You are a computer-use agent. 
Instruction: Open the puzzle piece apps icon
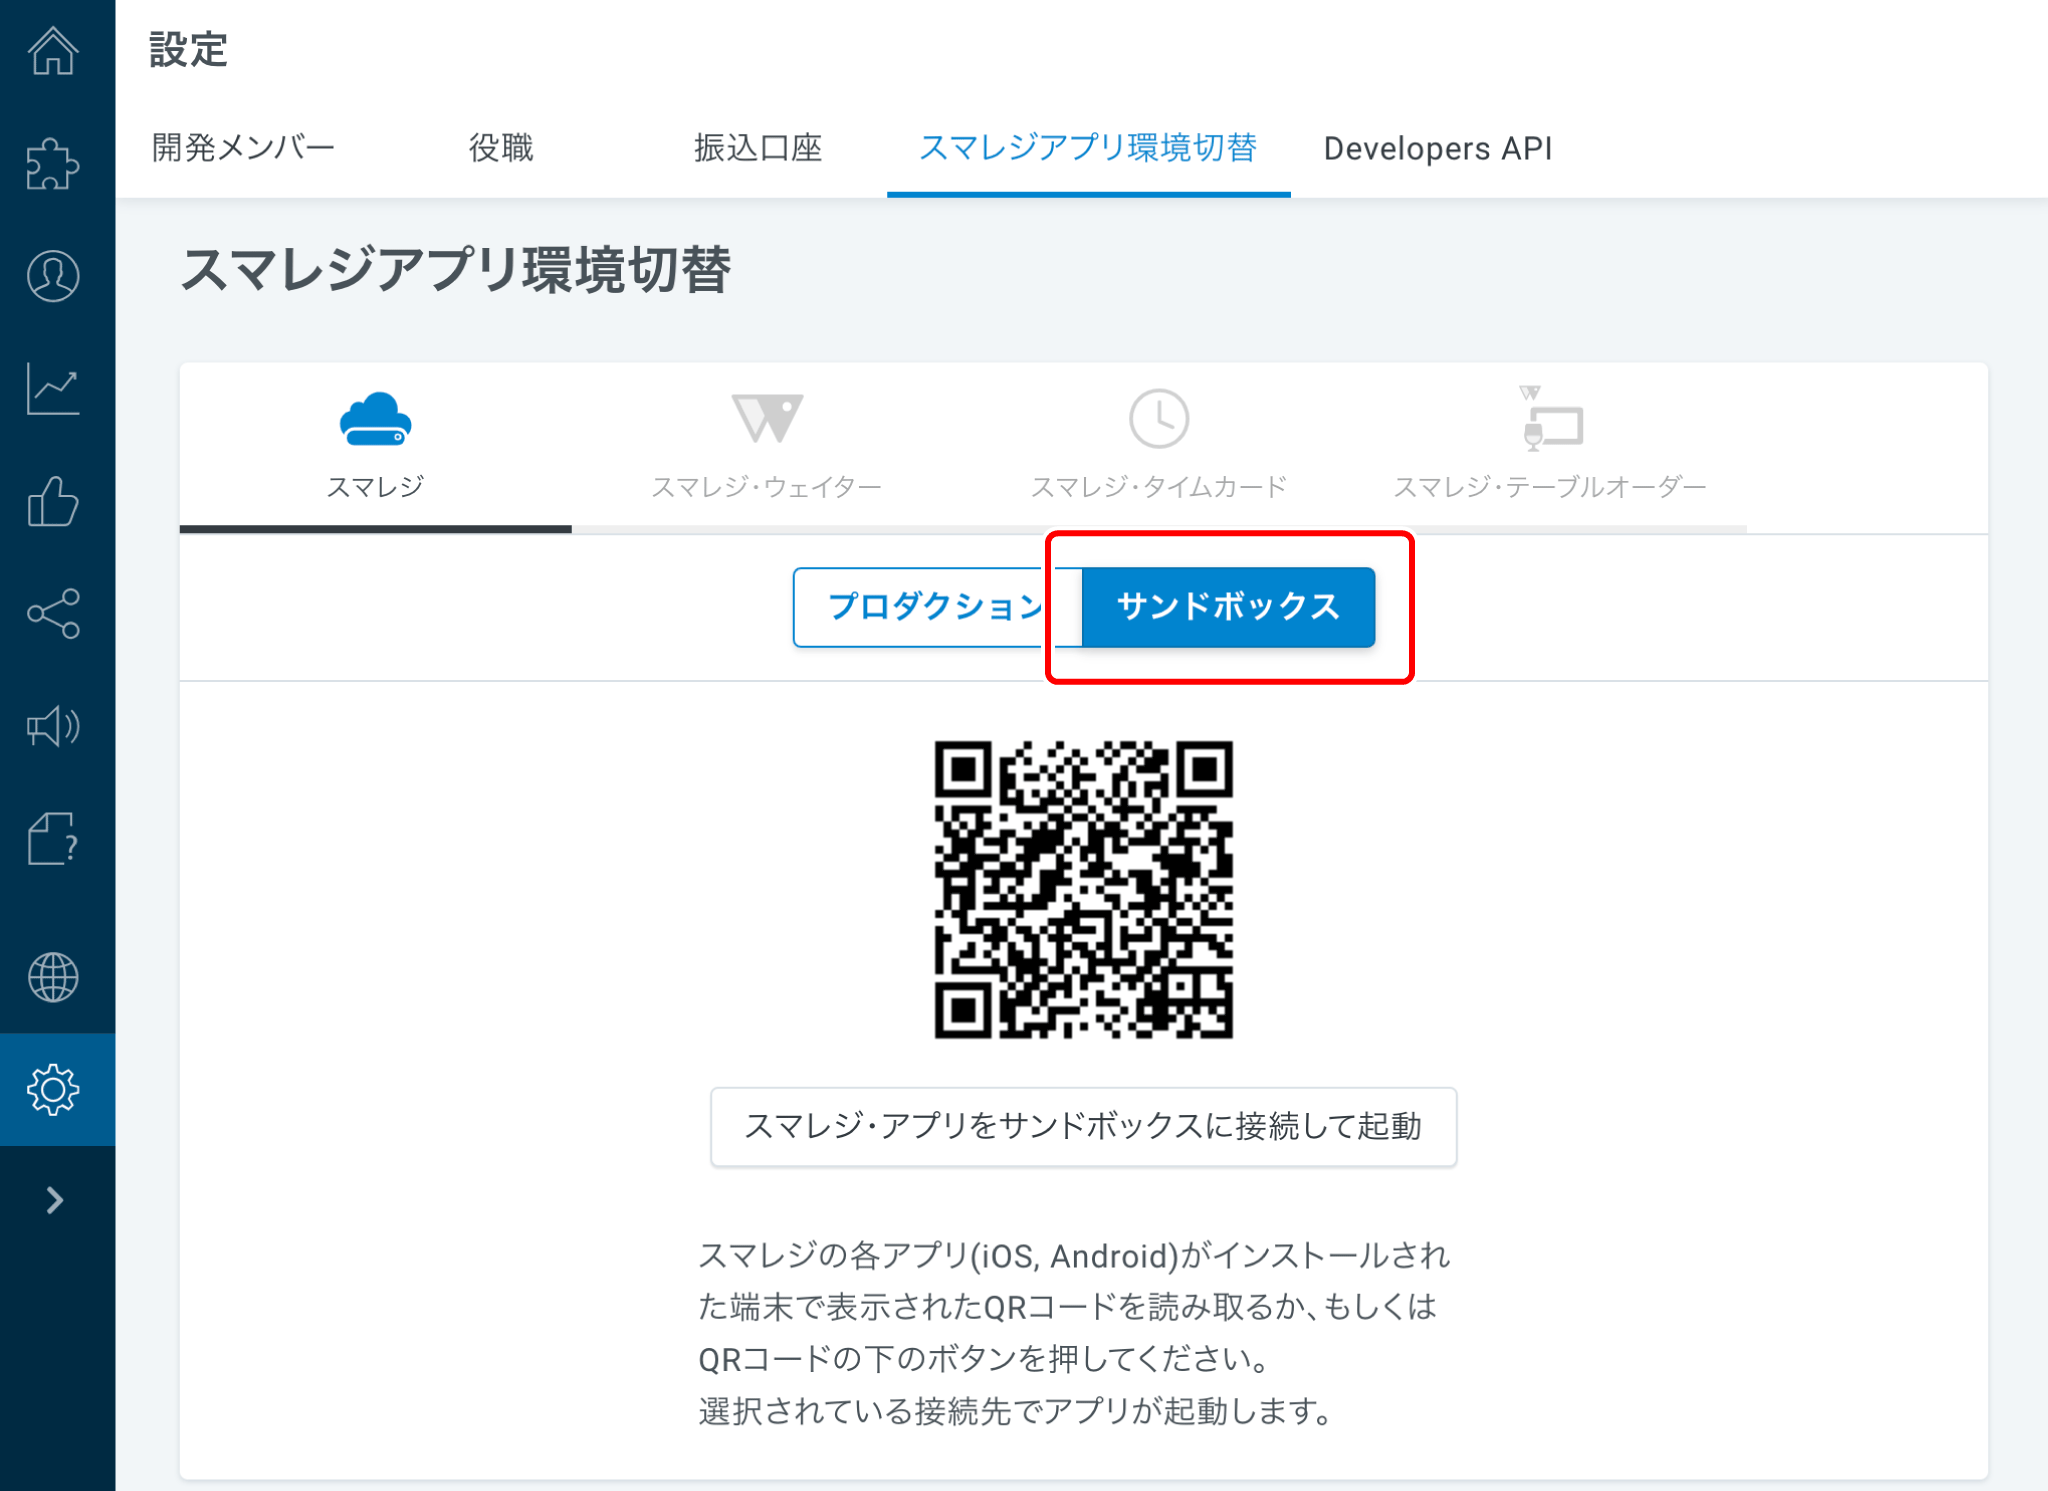coord(54,164)
